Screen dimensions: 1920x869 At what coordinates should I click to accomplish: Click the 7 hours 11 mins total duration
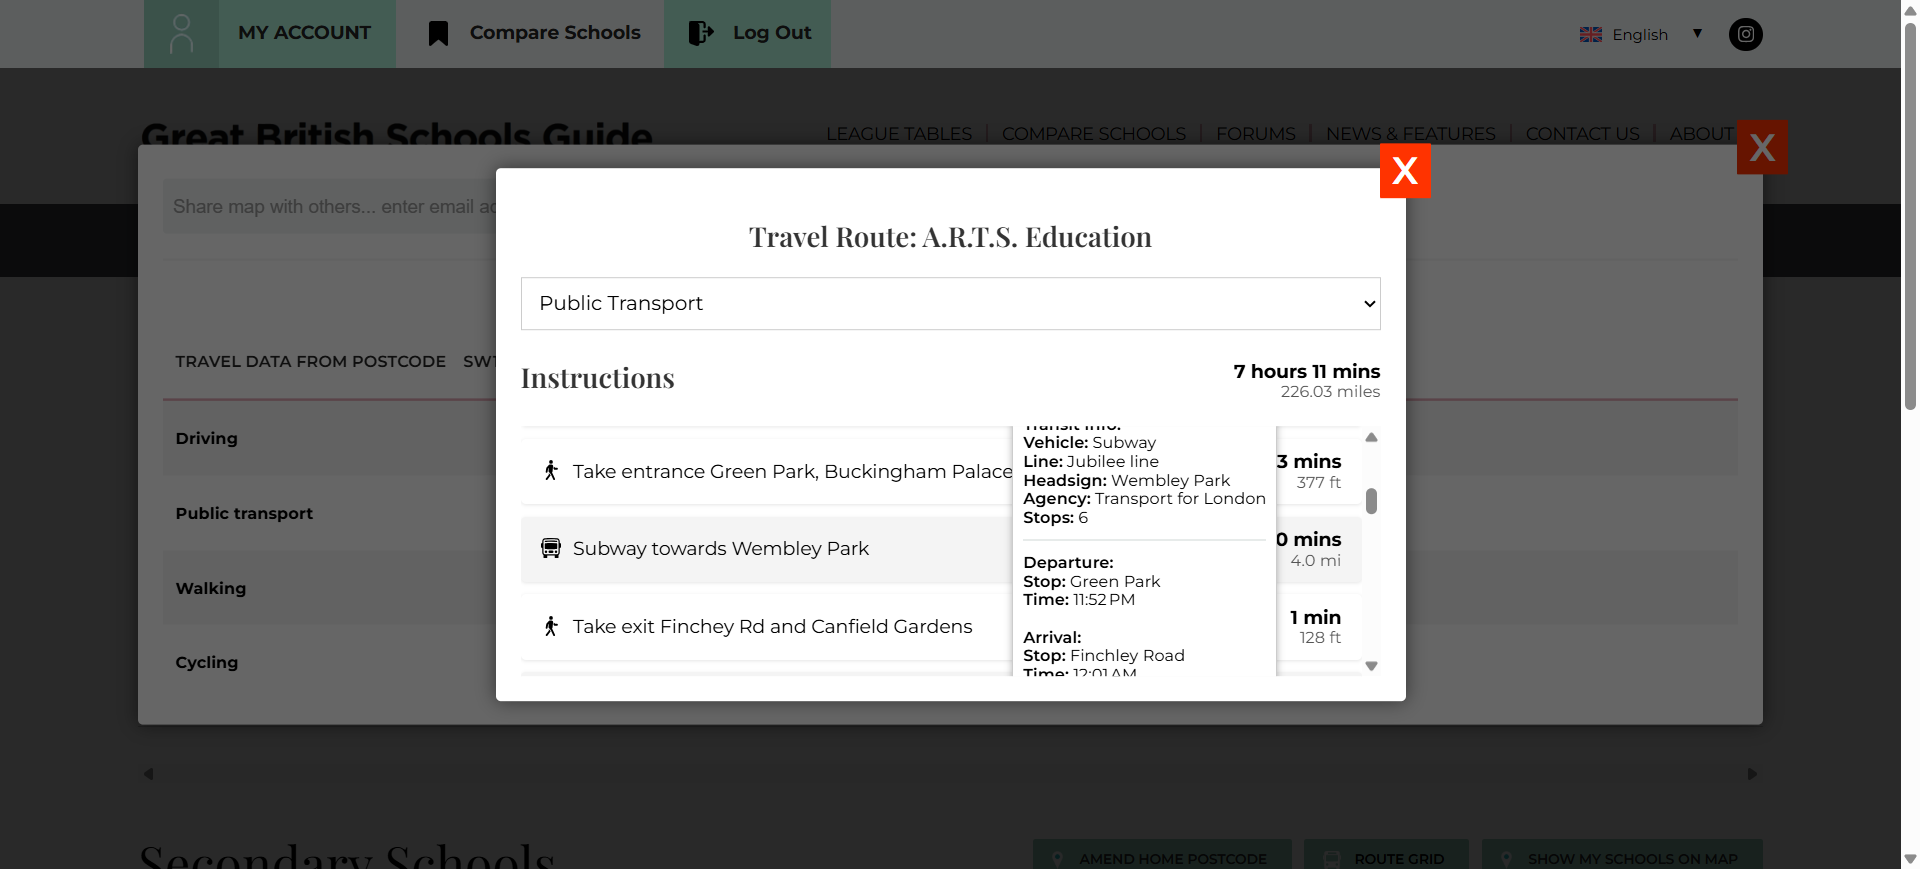[x=1306, y=371]
